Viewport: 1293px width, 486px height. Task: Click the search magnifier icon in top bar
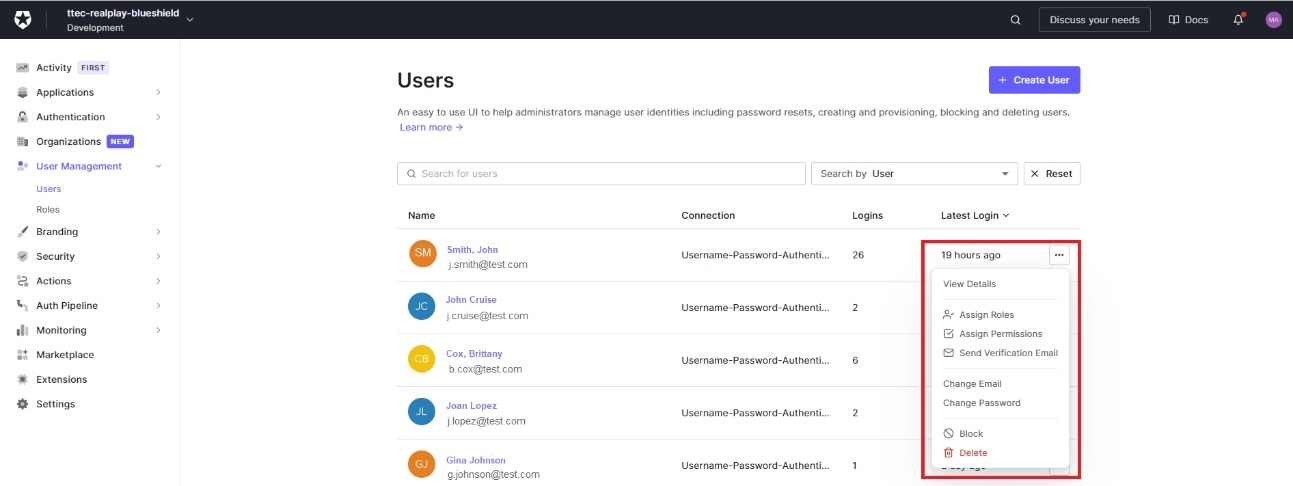[1015, 20]
